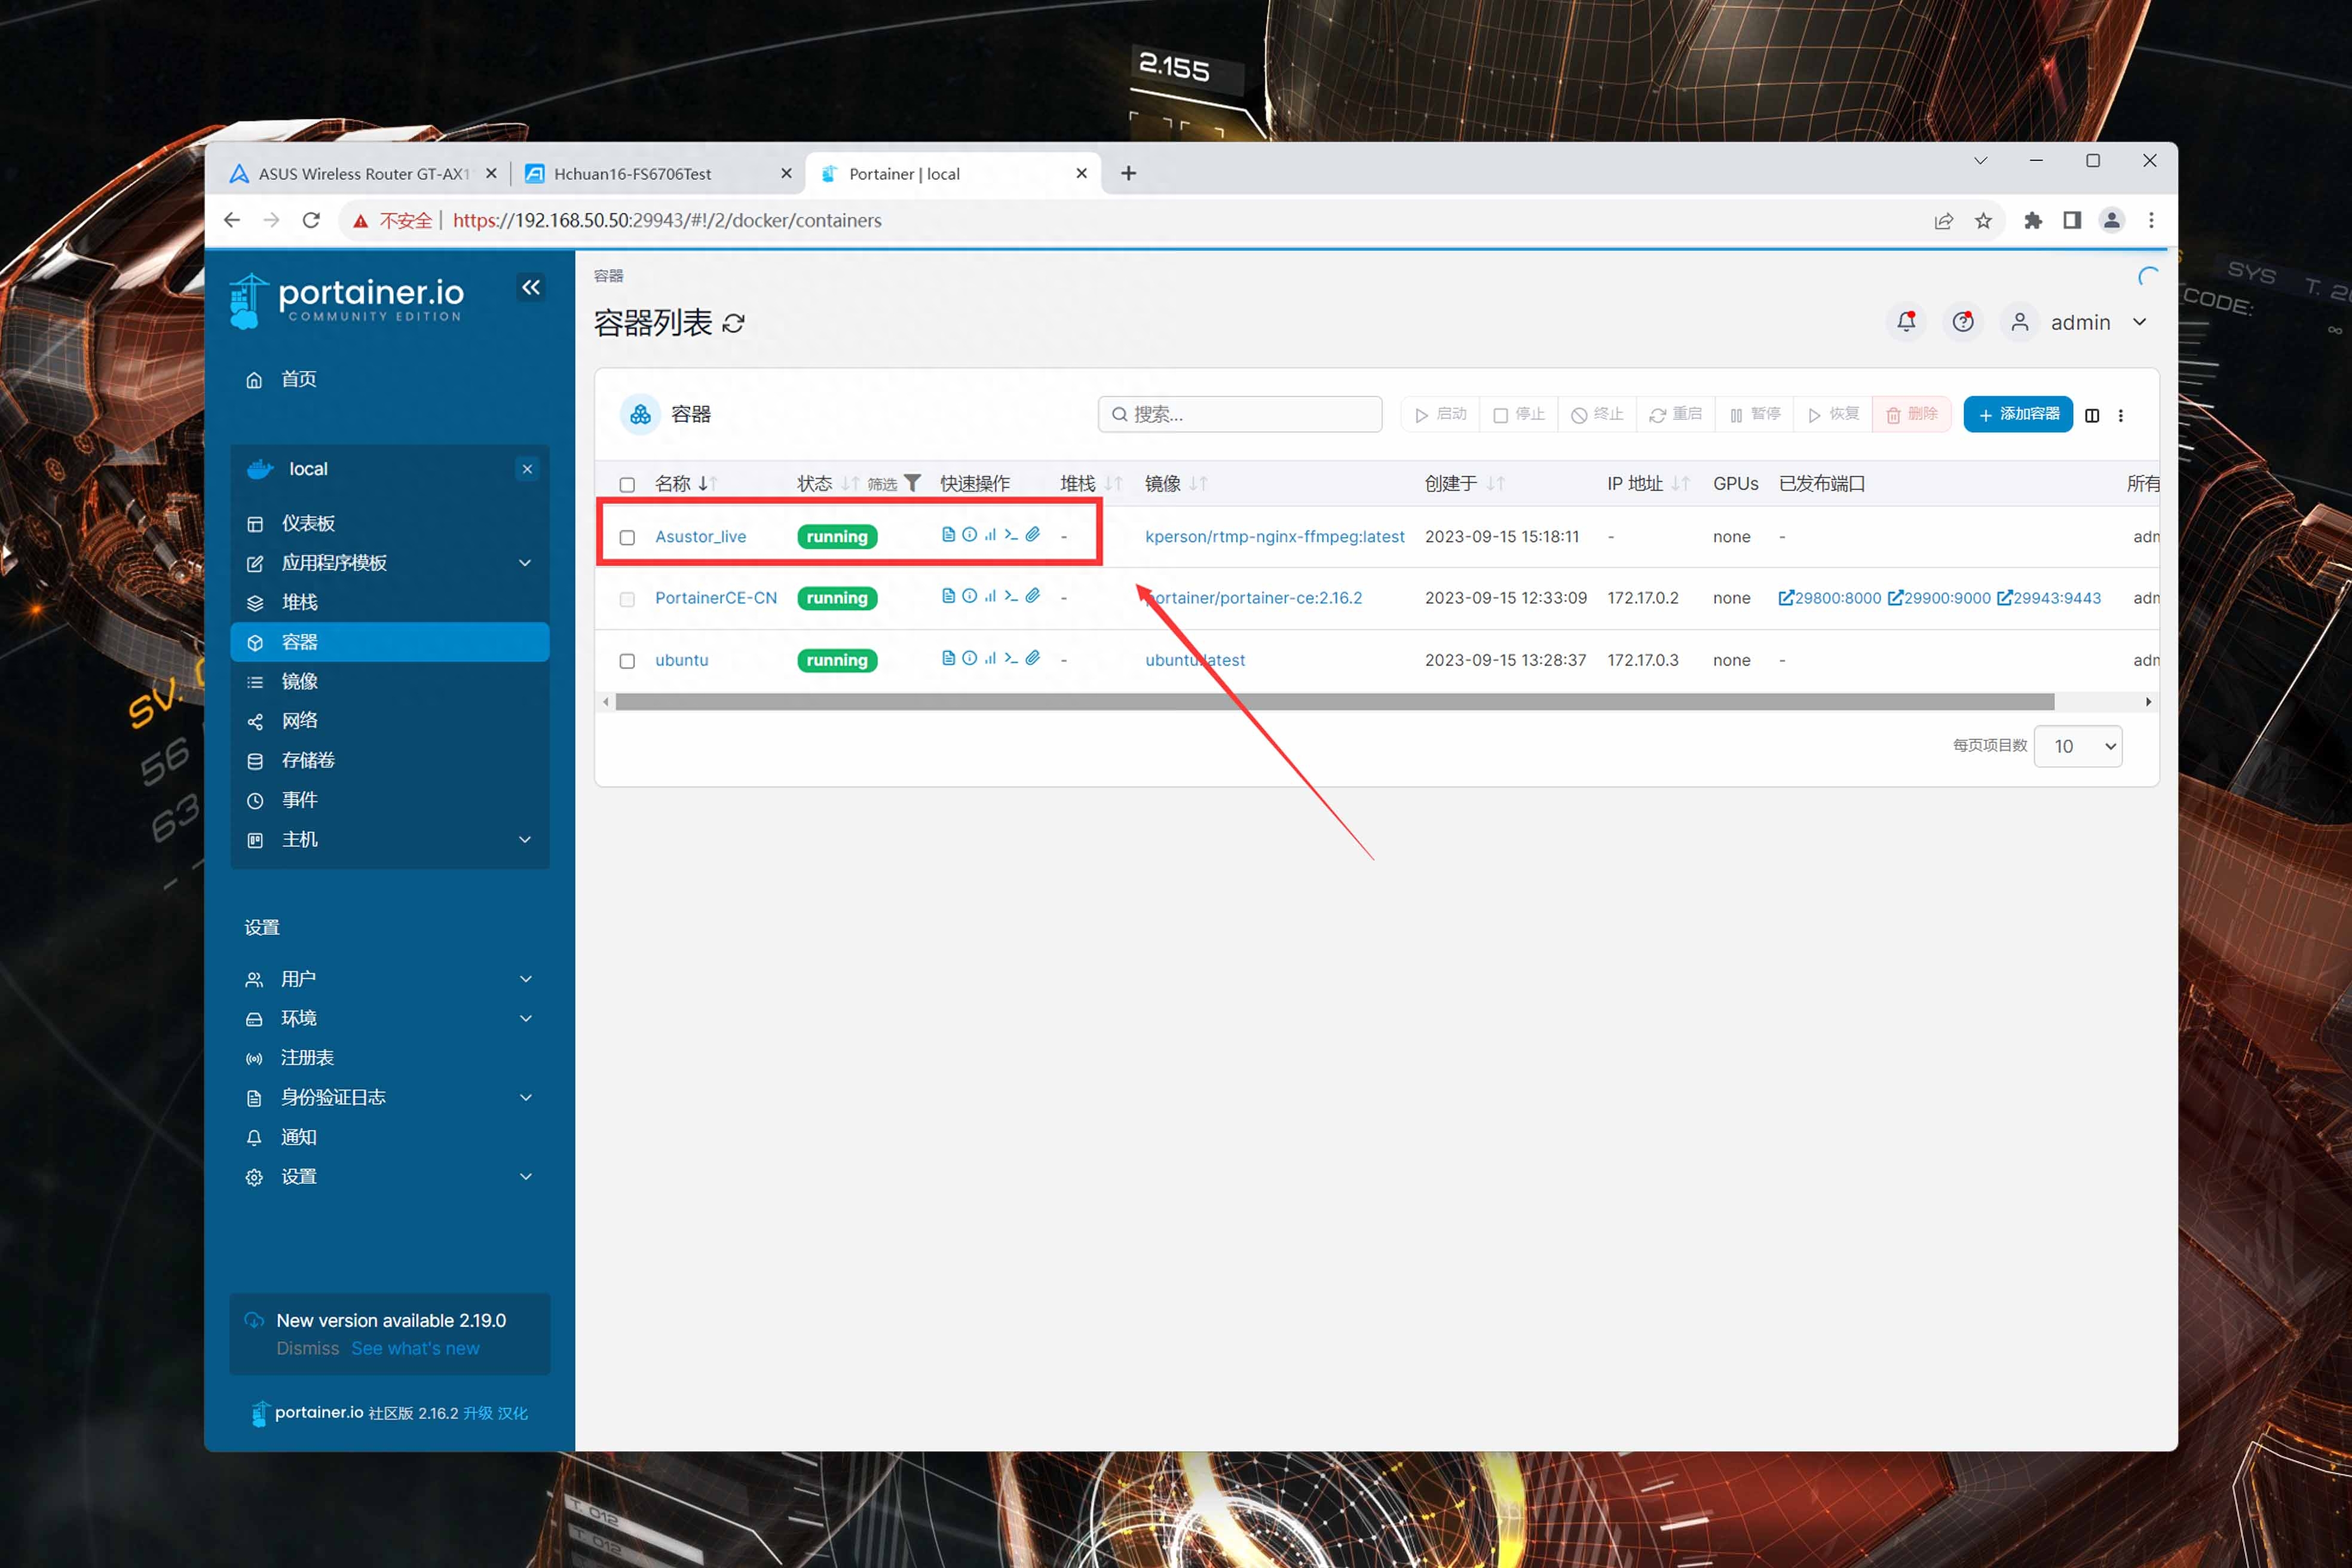The image size is (2352, 1568).
Task: Open logs icon for PortainerCE-CN container
Action: tap(948, 596)
